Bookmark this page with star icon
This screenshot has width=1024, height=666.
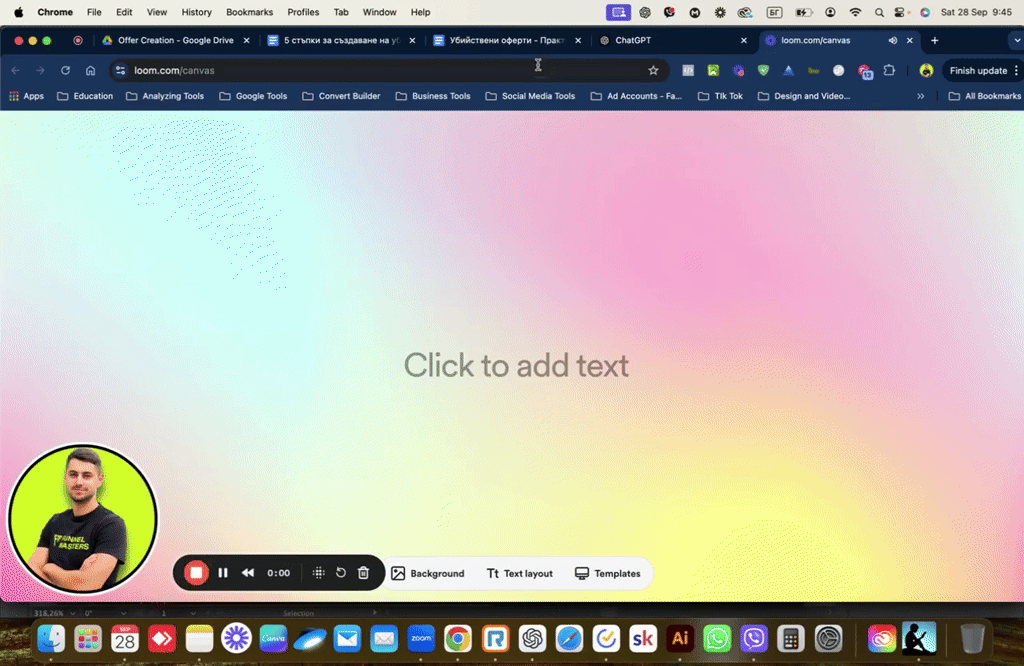point(653,71)
